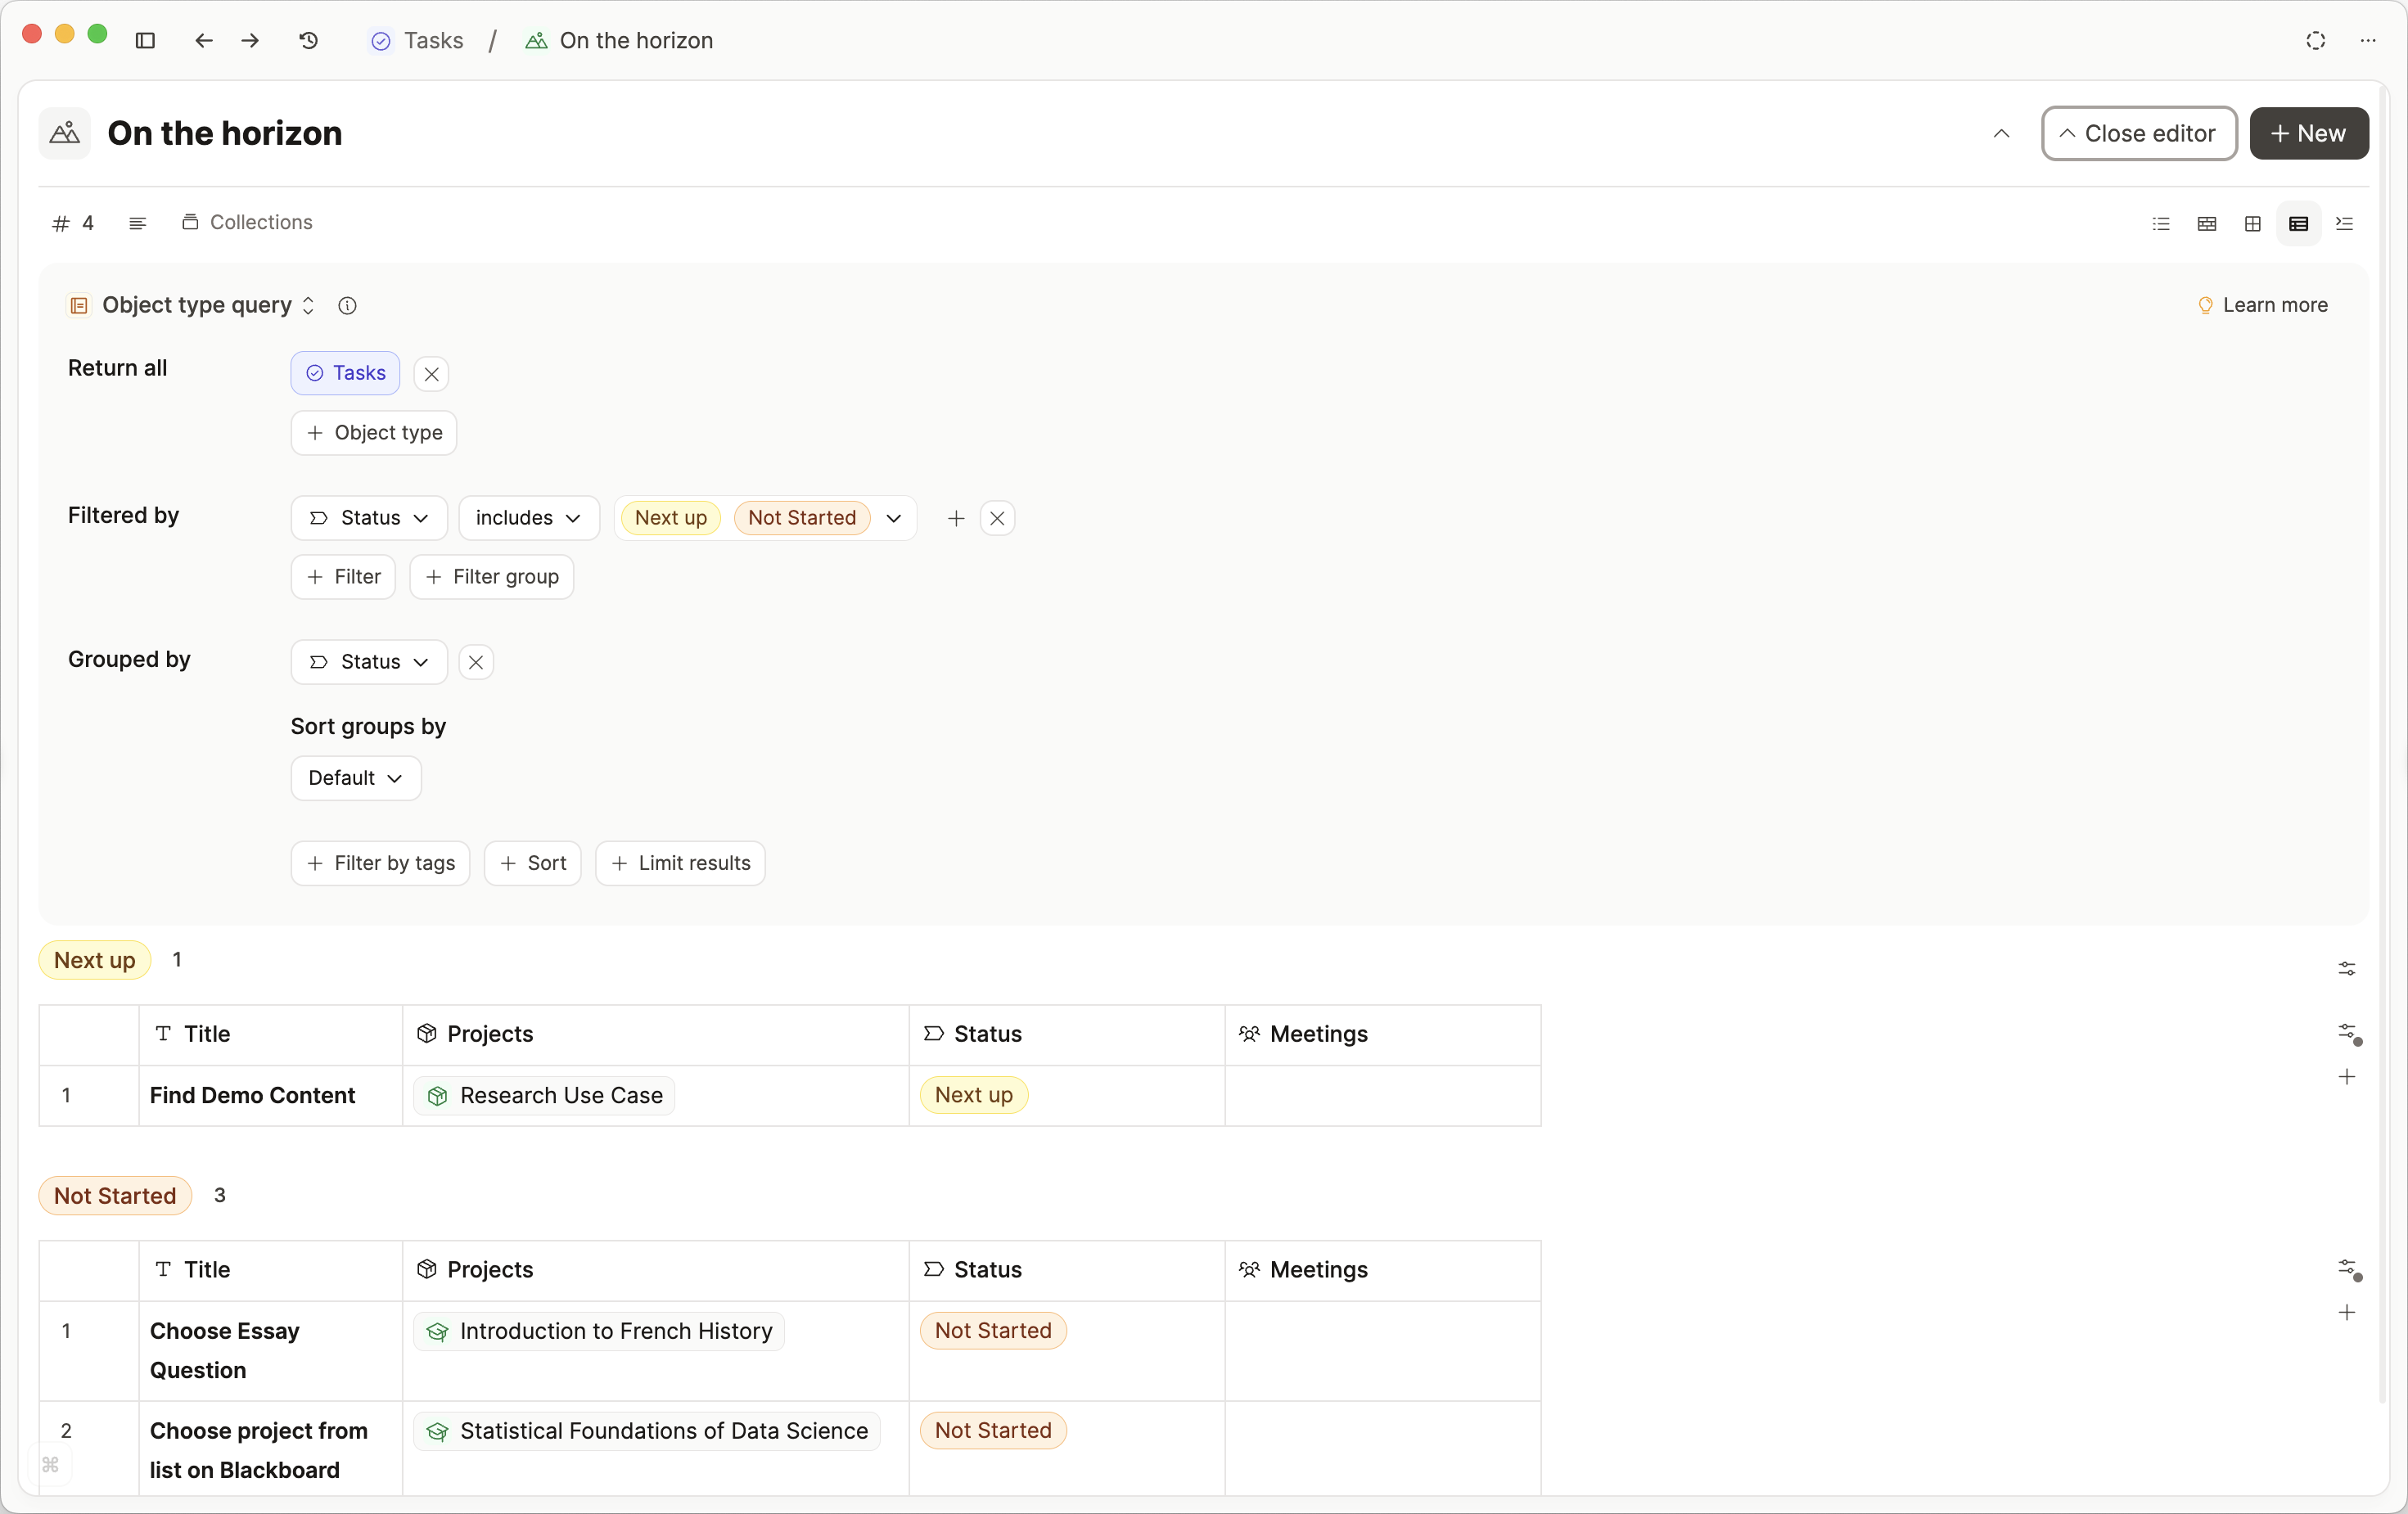Toggle the sidebar panel icon
2408x1514 pixels.
click(x=145, y=40)
